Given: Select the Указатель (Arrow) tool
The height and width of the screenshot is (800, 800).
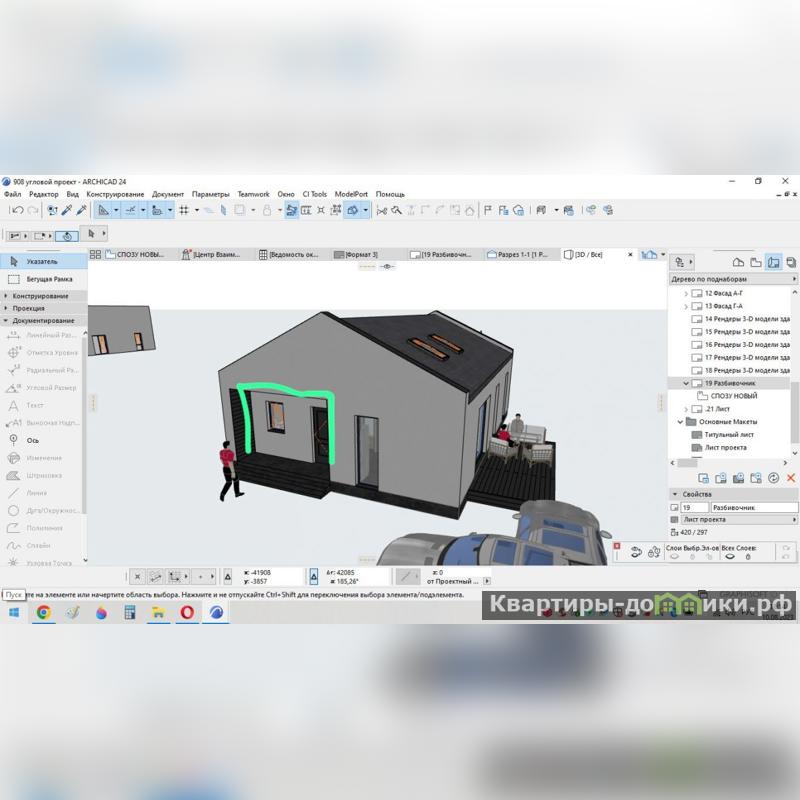Looking at the screenshot, I should [40, 261].
